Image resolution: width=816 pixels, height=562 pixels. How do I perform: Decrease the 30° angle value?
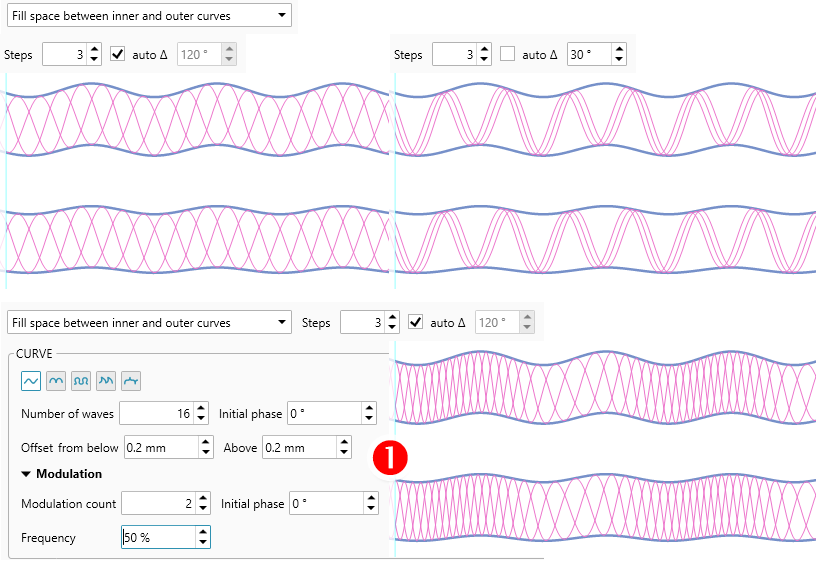click(x=619, y=59)
